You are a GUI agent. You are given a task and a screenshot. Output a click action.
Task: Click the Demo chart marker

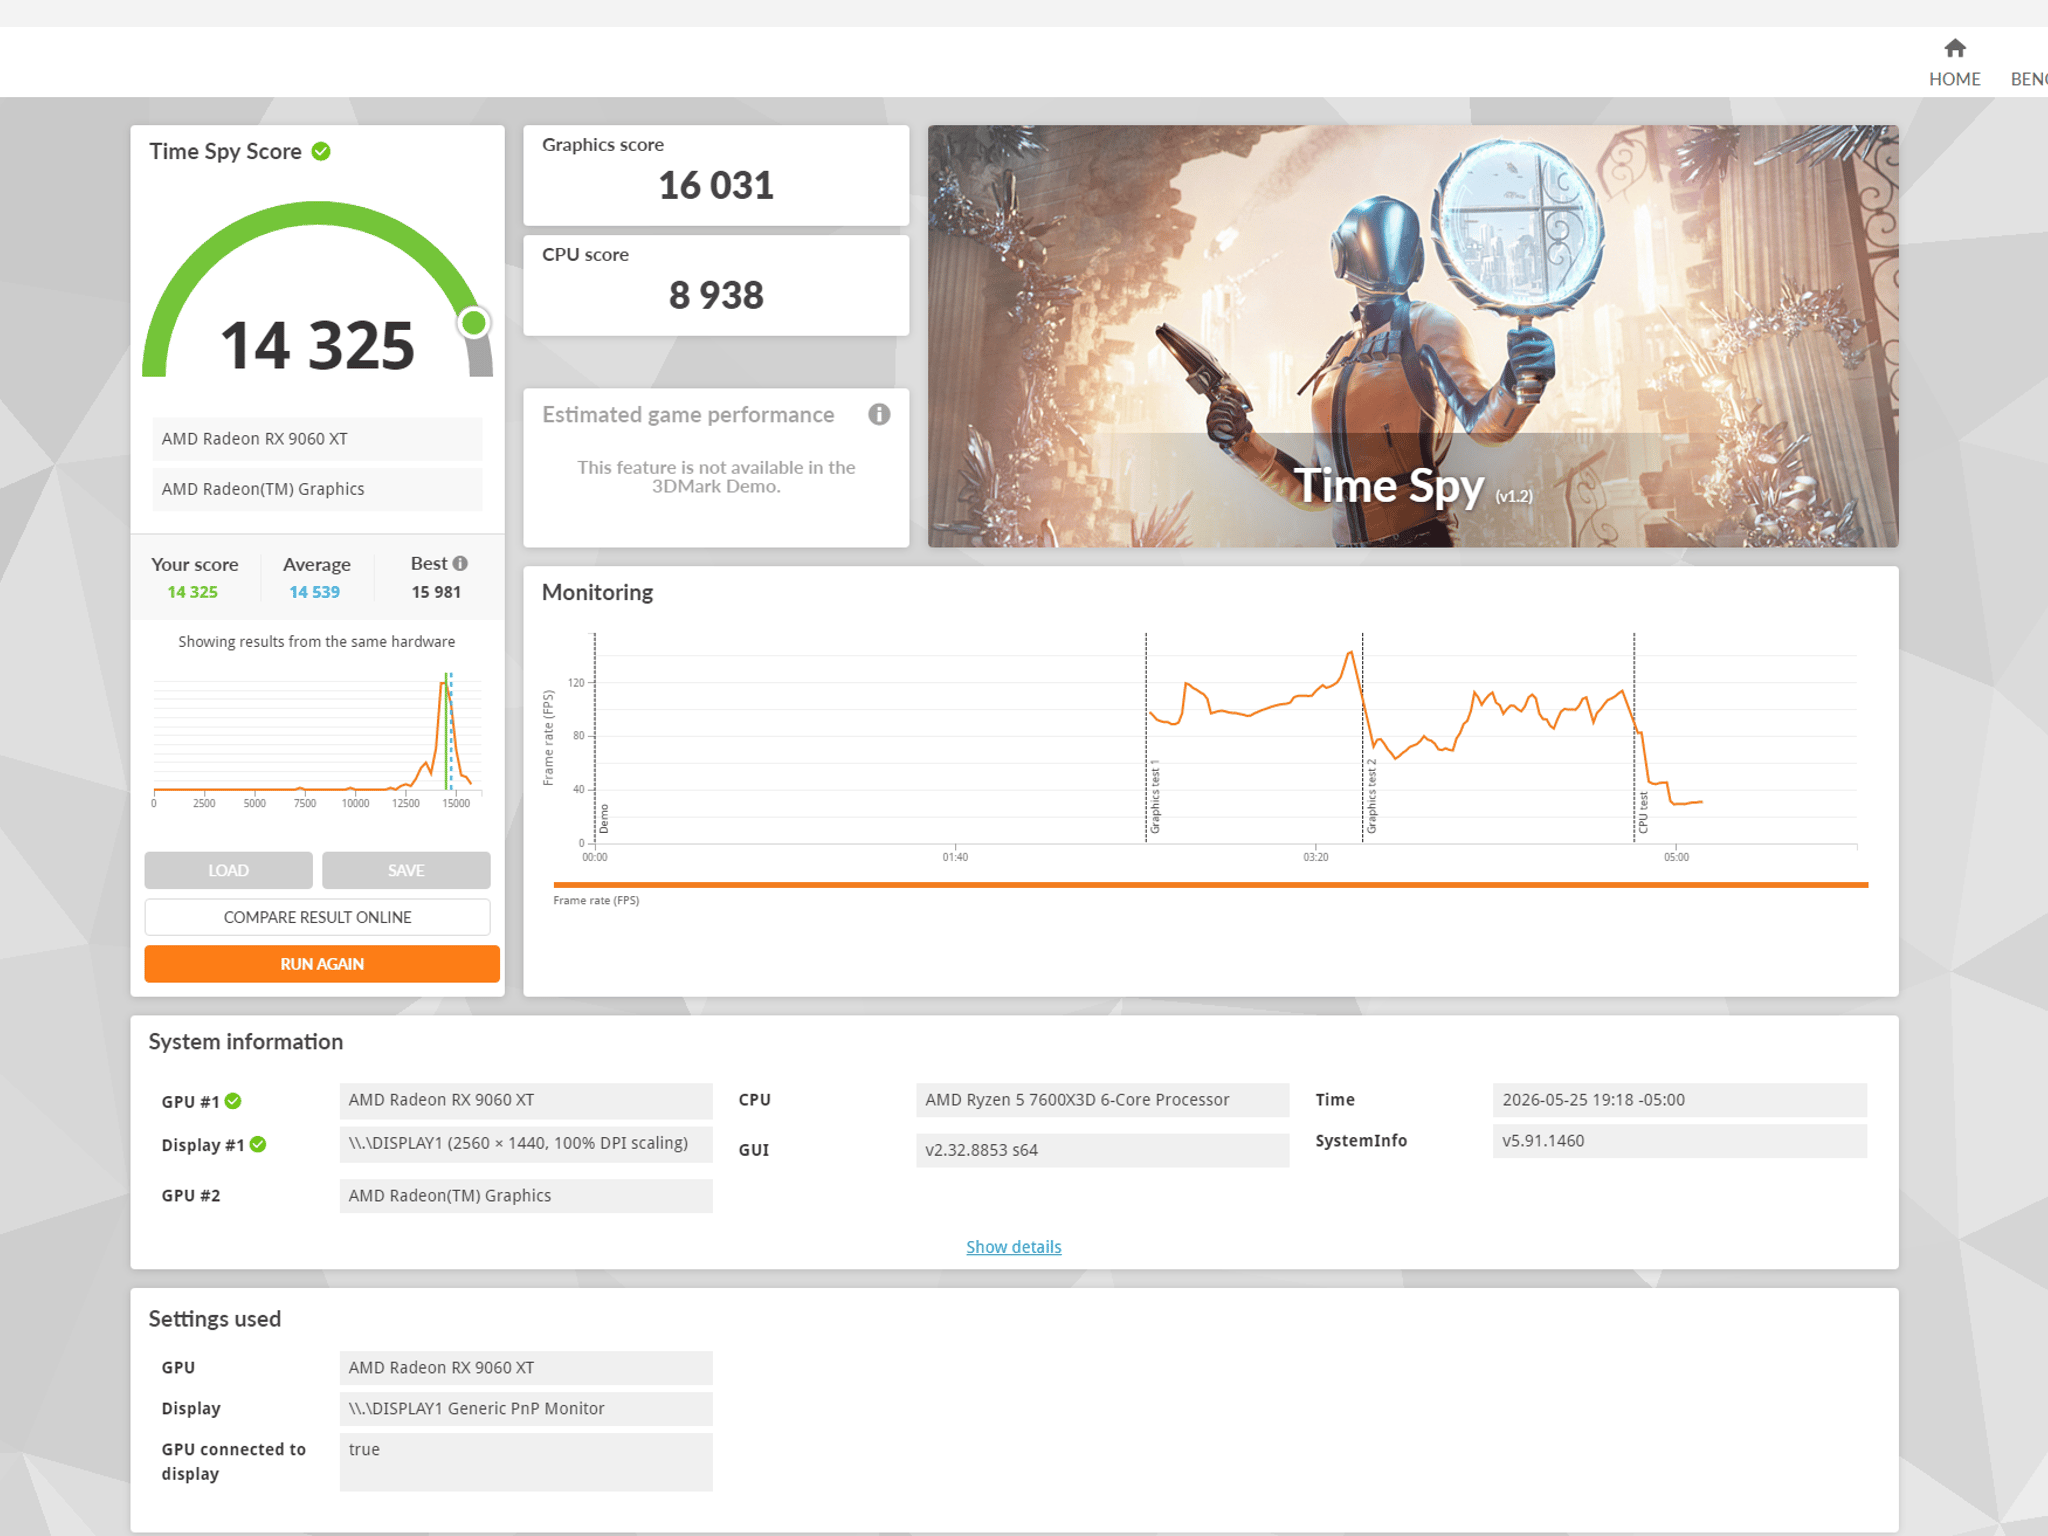(603, 819)
